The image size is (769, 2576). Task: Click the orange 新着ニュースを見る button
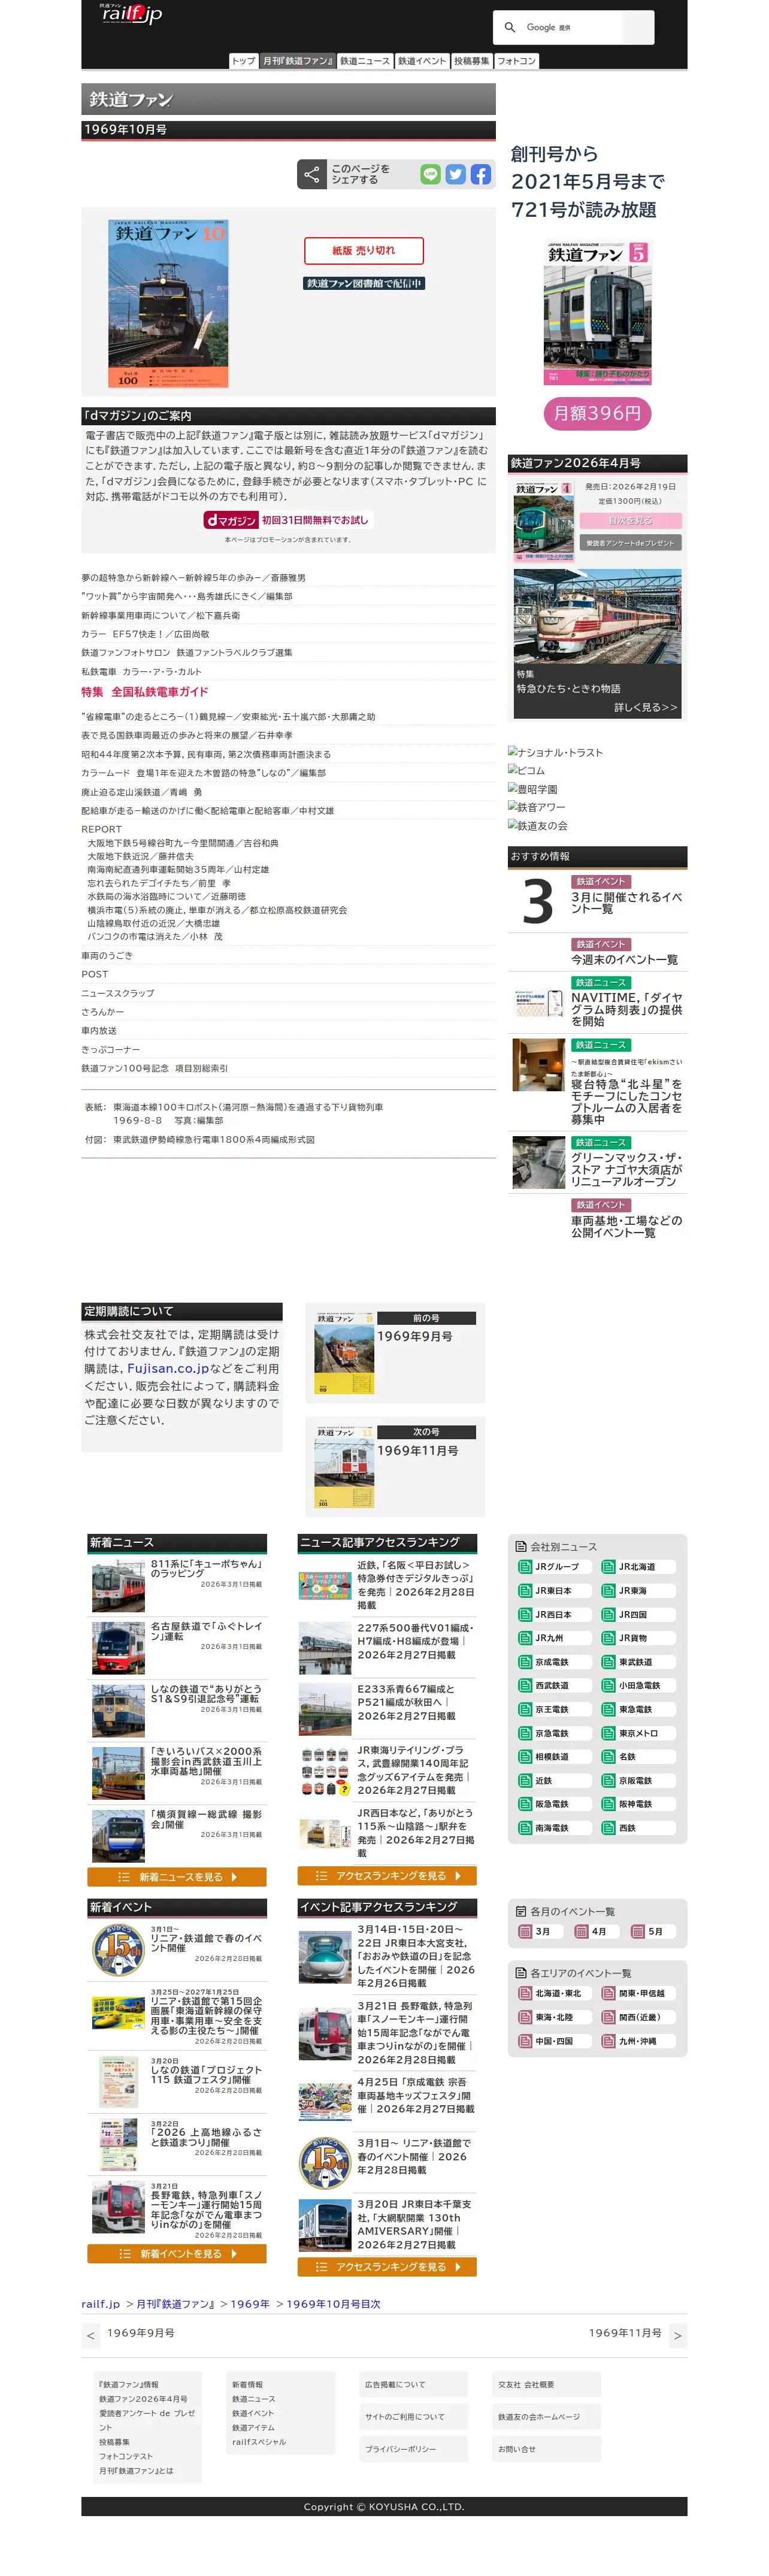(177, 1877)
